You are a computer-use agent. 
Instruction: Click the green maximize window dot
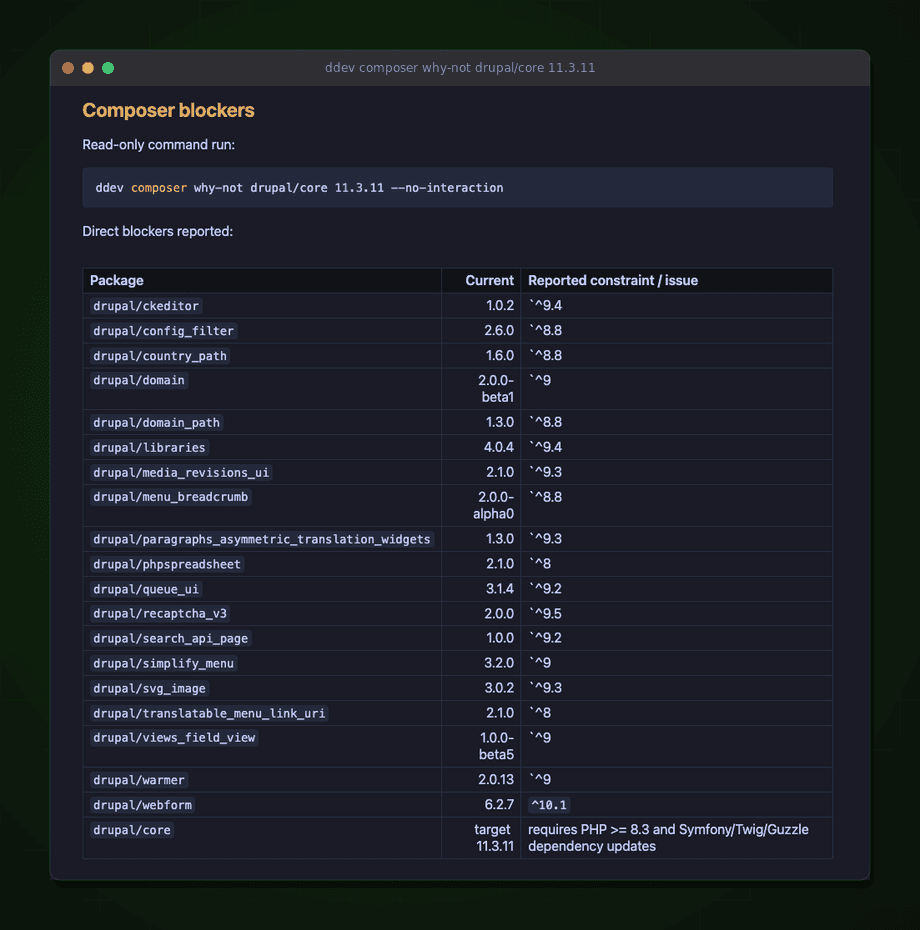108,68
